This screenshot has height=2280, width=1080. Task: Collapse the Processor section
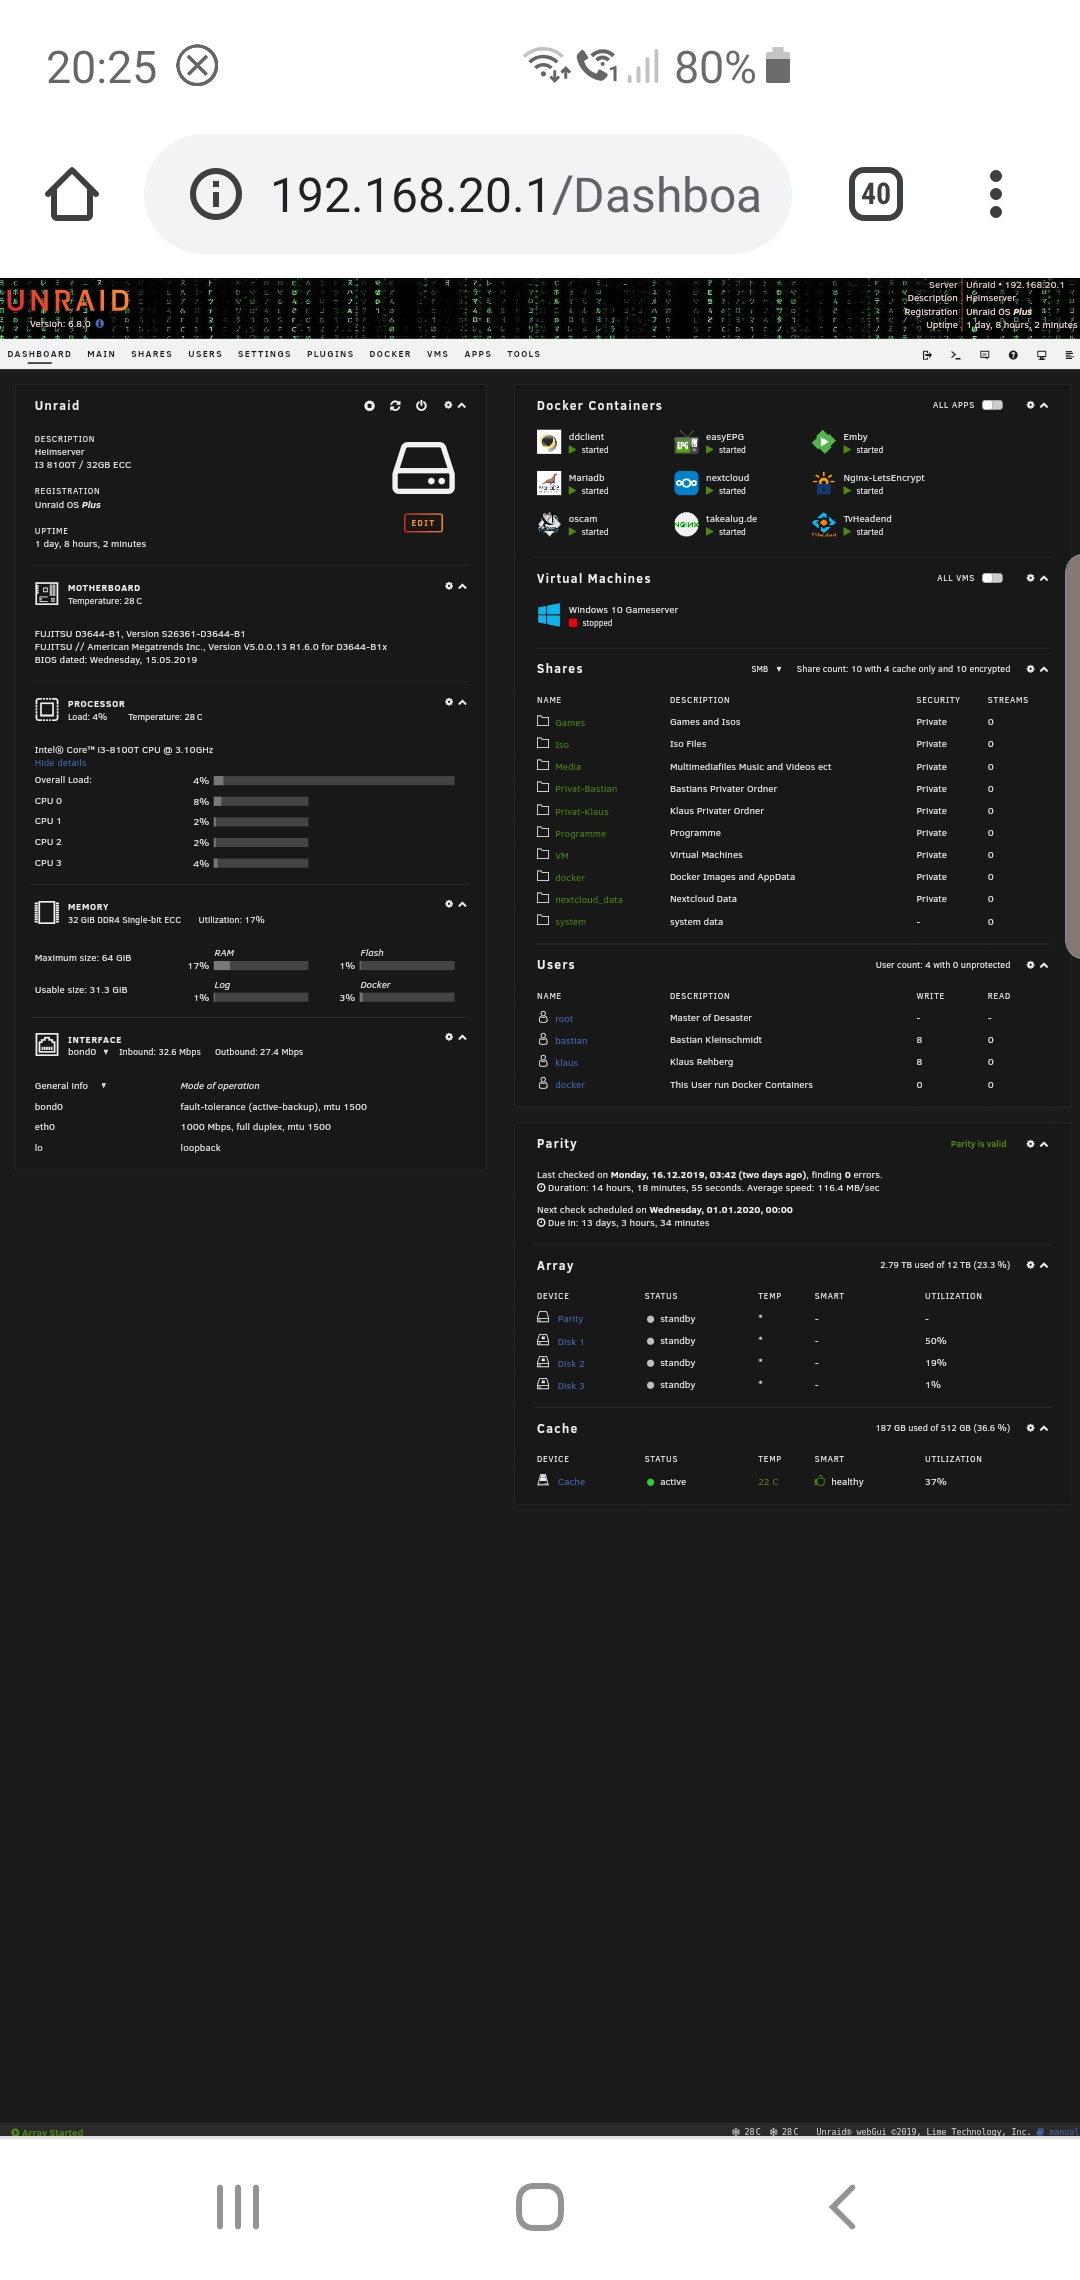[462, 702]
